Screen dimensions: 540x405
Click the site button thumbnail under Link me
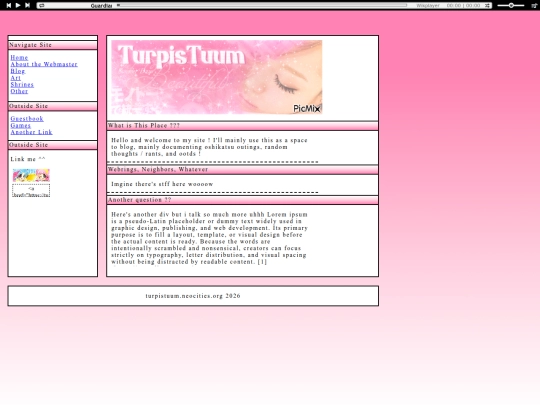point(31,175)
